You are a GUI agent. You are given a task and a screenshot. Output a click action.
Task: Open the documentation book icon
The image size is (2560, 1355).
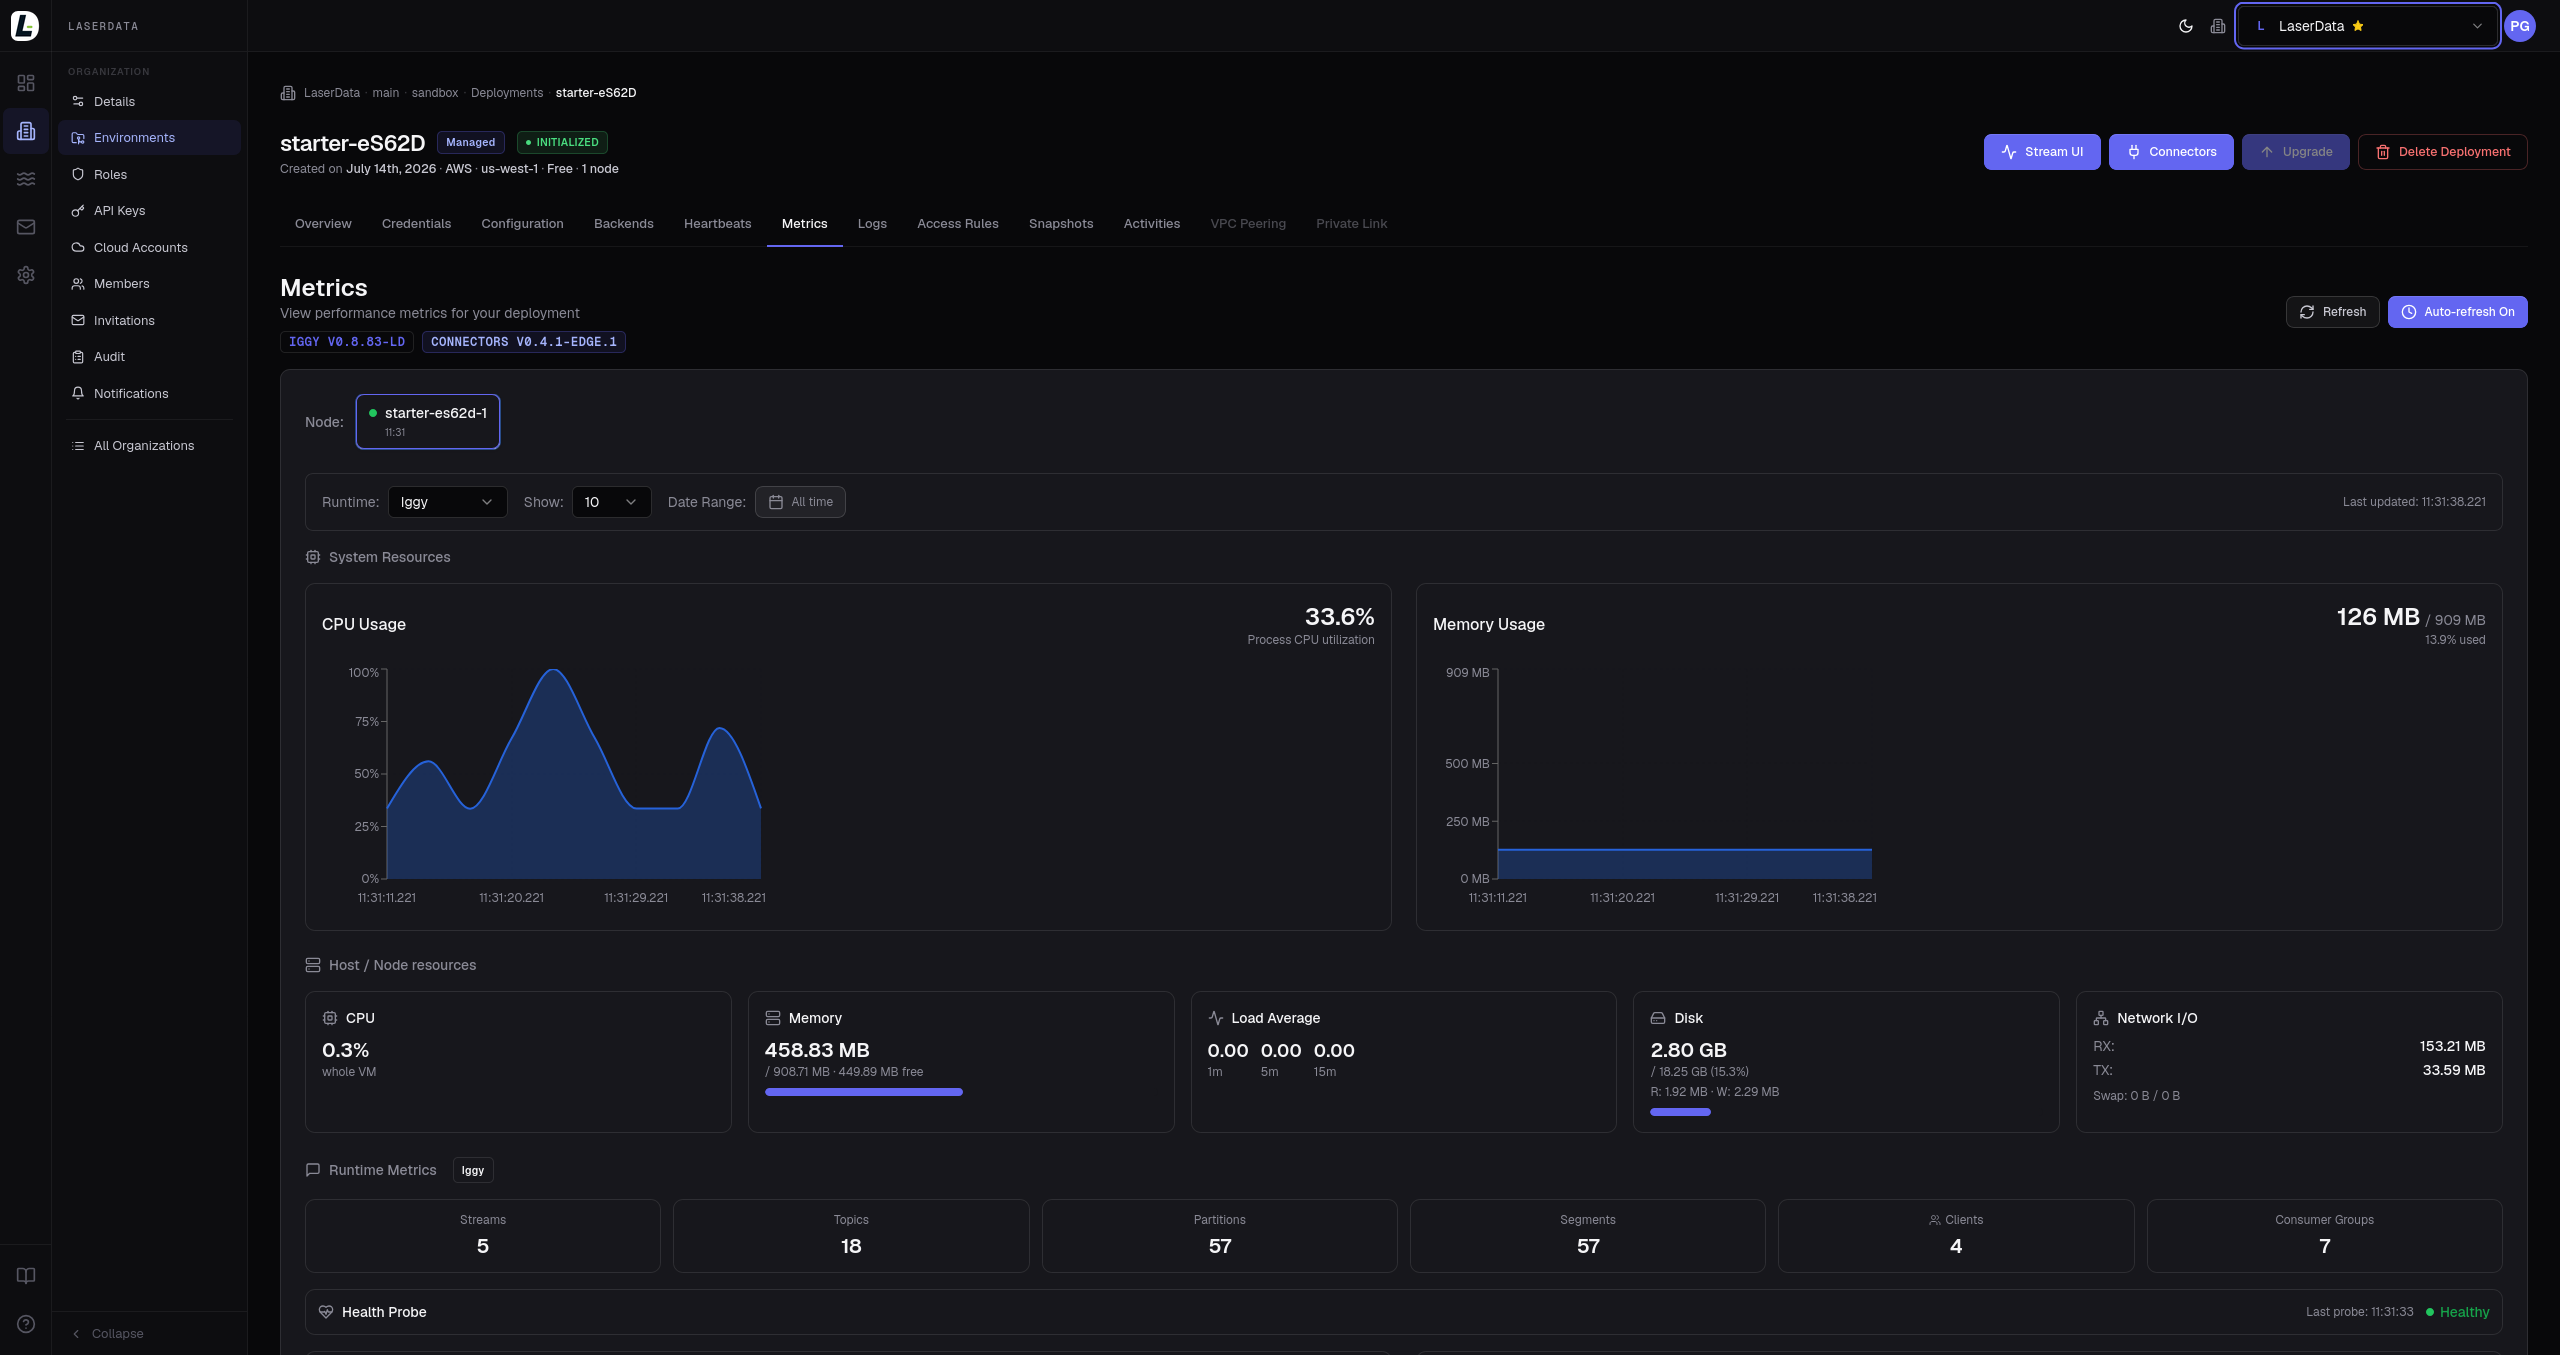[26, 1275]
